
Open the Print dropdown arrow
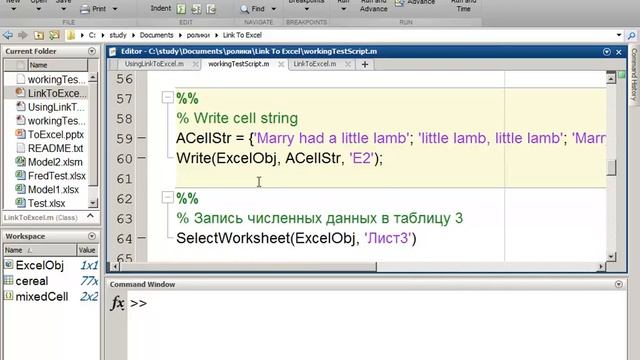[115, 9]
